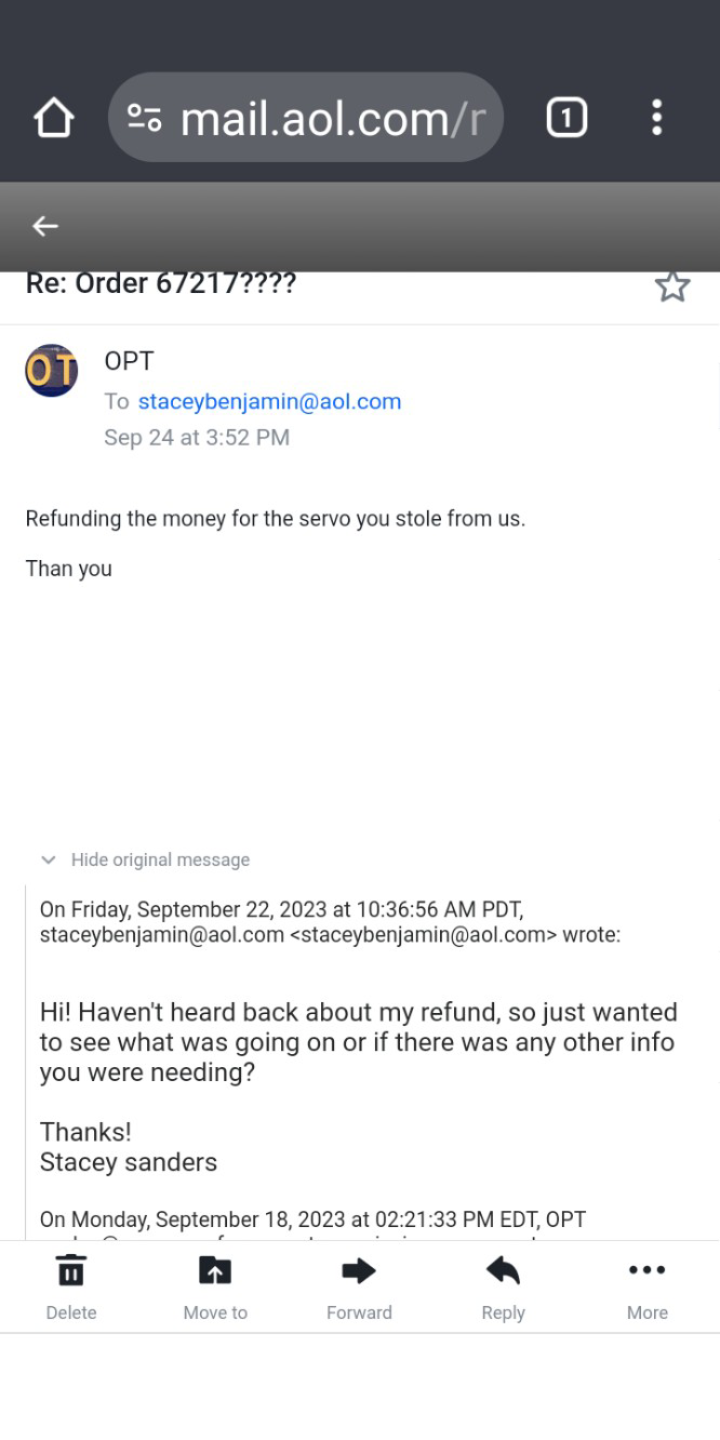Open the More actions menu
This screenshot has height=1440, width=720.
pos(647,1288)
